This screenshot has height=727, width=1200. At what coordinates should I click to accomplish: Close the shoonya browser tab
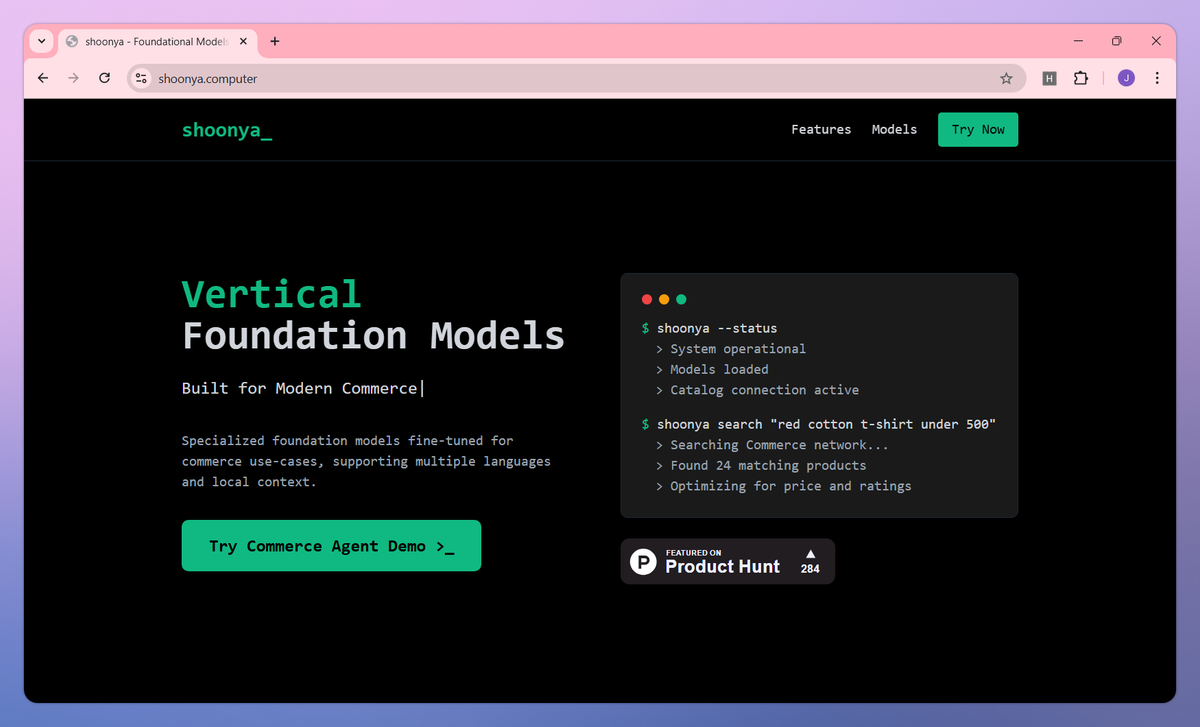tap(243, 41)
